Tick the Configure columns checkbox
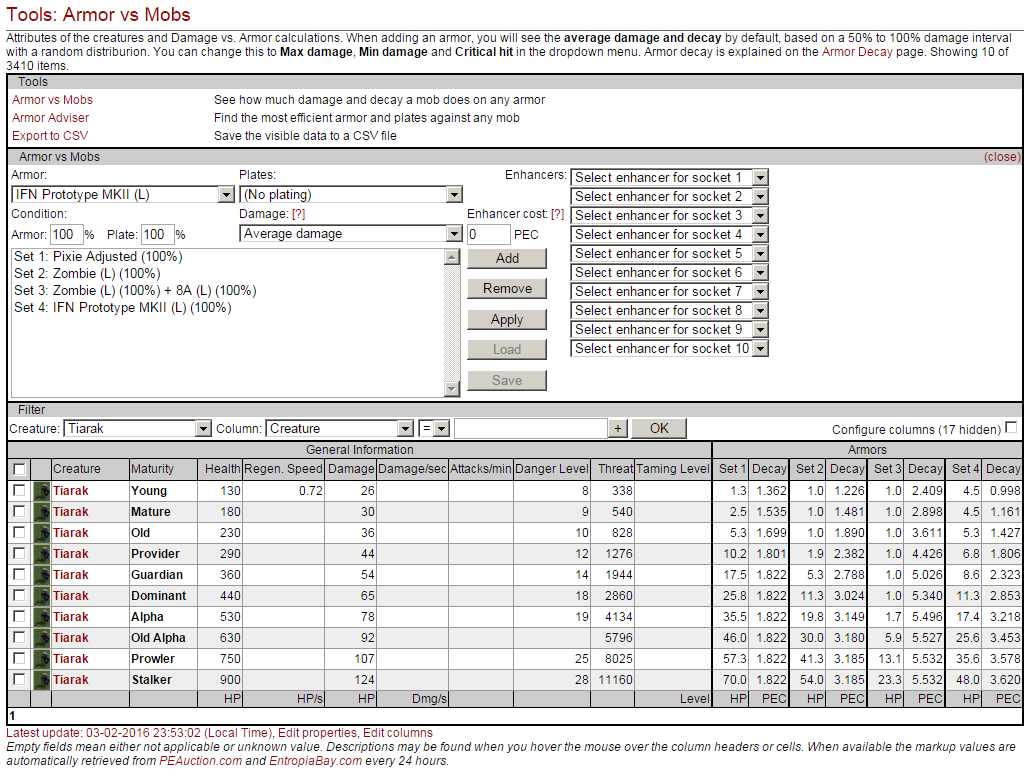This screenshot has height=769, width=1028. click(1011, 428)
